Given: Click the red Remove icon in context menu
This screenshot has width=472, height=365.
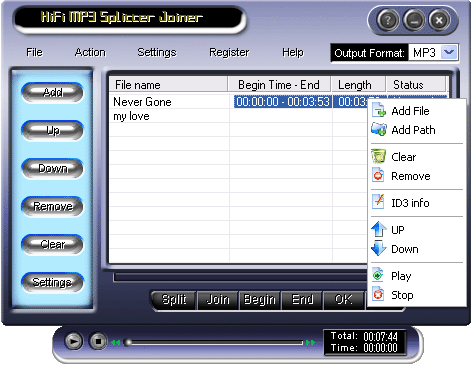Looking at the screenshot, I should pyautogui.click(x=378, y=176).
